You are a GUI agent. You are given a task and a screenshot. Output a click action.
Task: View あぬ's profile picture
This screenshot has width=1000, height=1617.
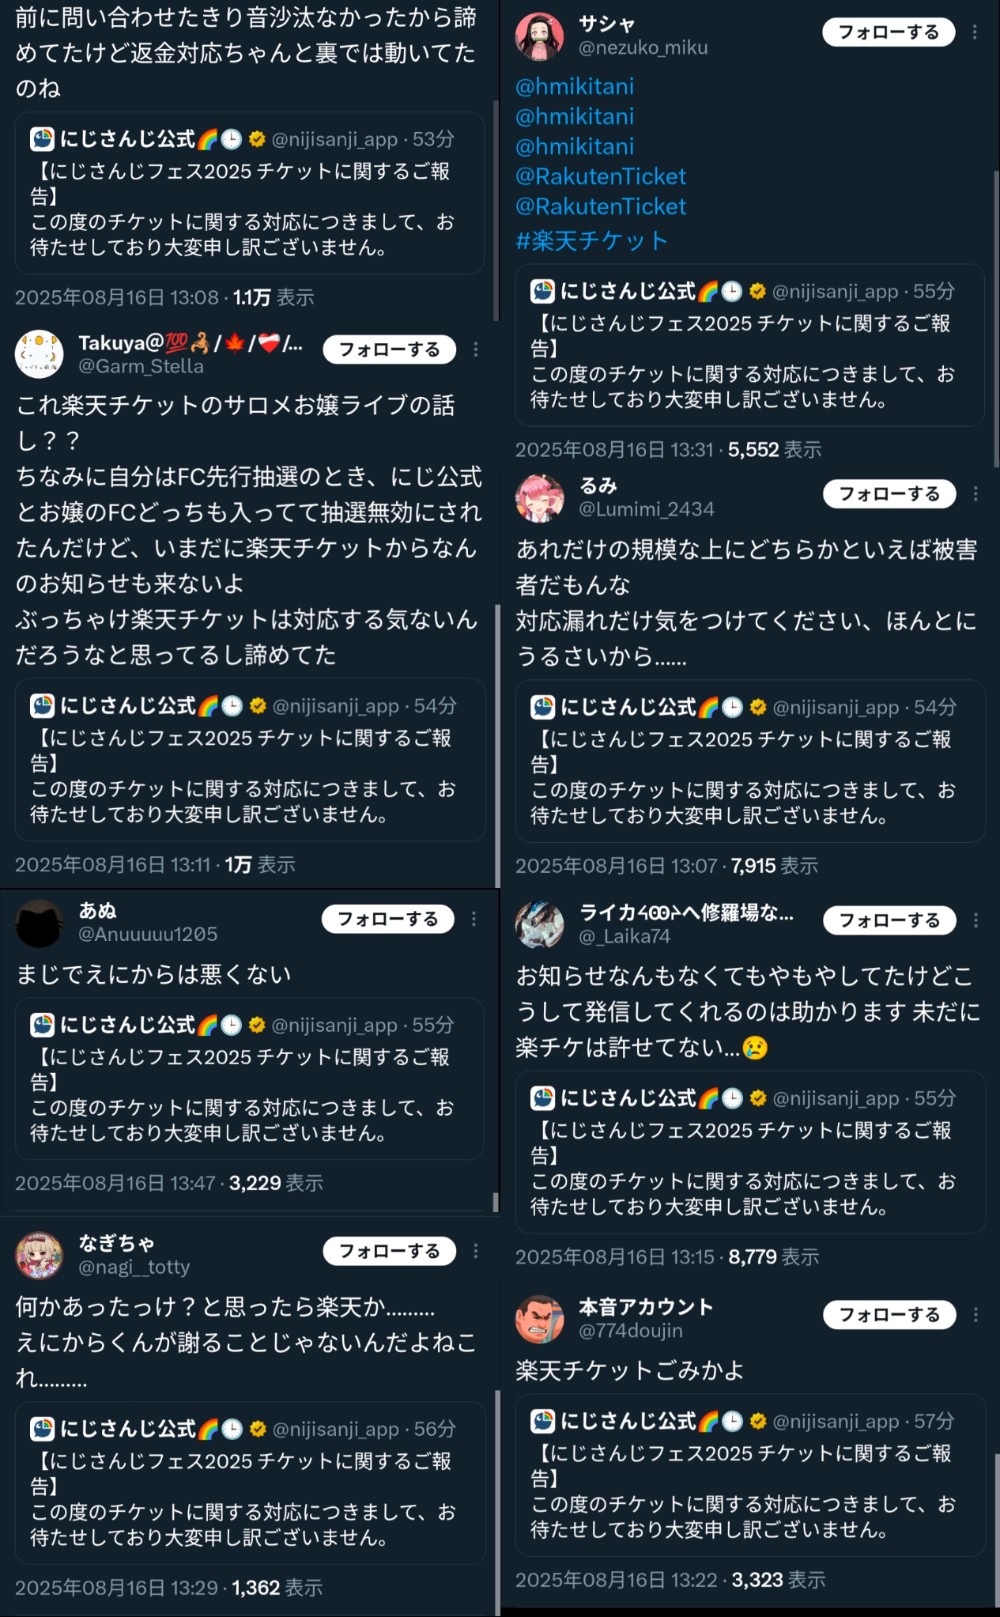click(40, 923)
